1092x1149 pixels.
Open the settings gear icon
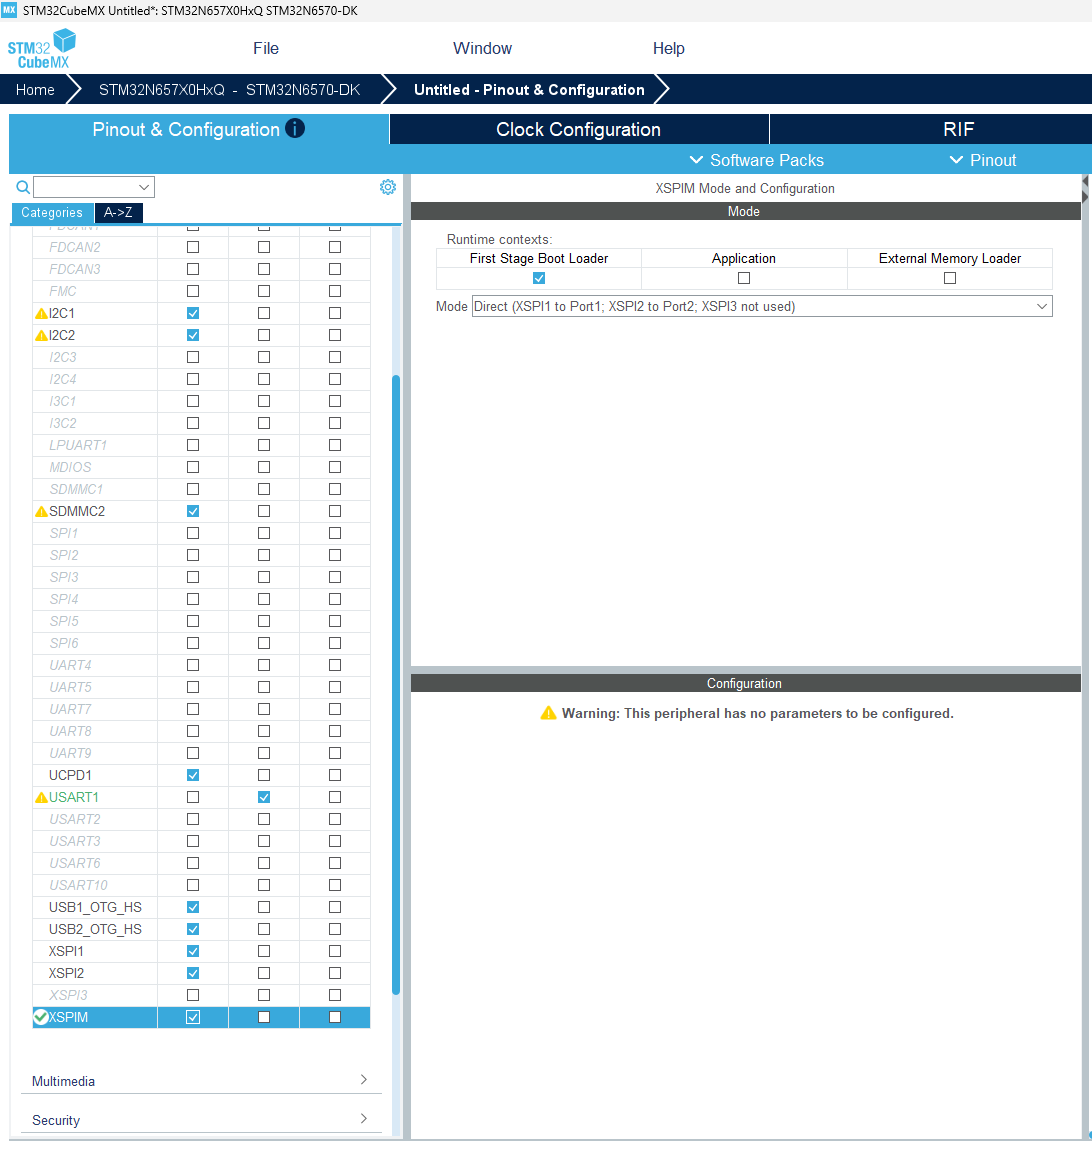388,187
